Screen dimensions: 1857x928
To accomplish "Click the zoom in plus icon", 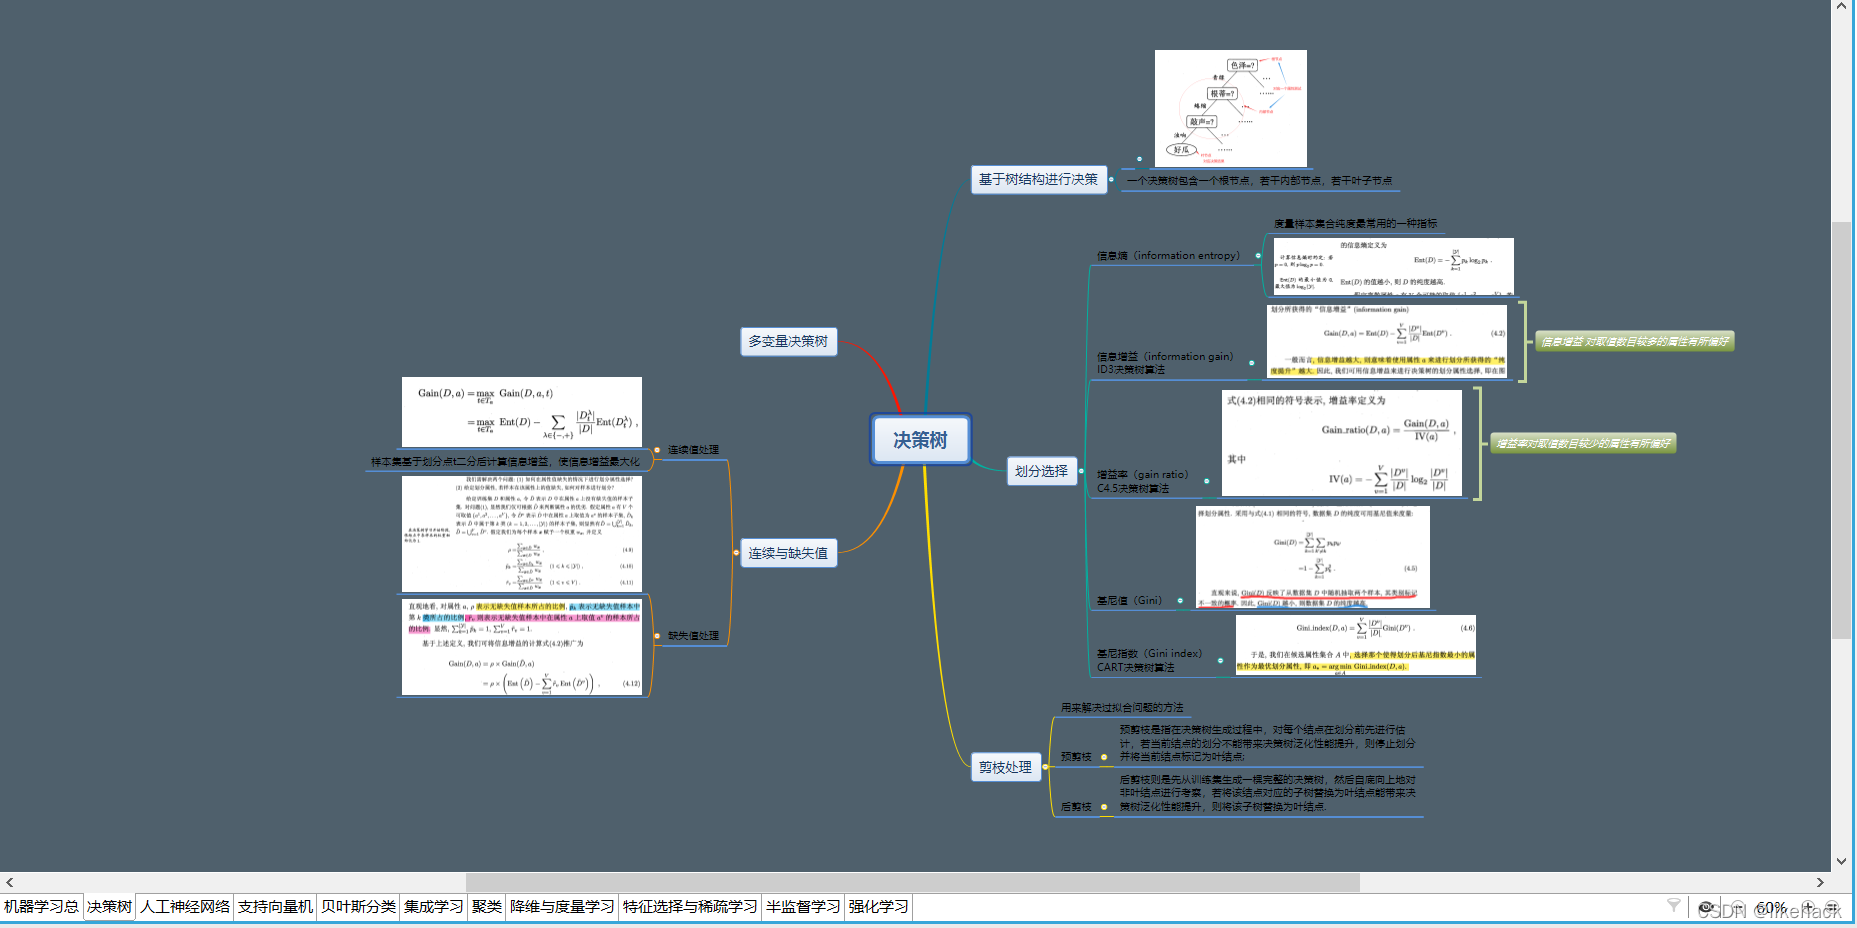I will click(x=1808, y=907).
